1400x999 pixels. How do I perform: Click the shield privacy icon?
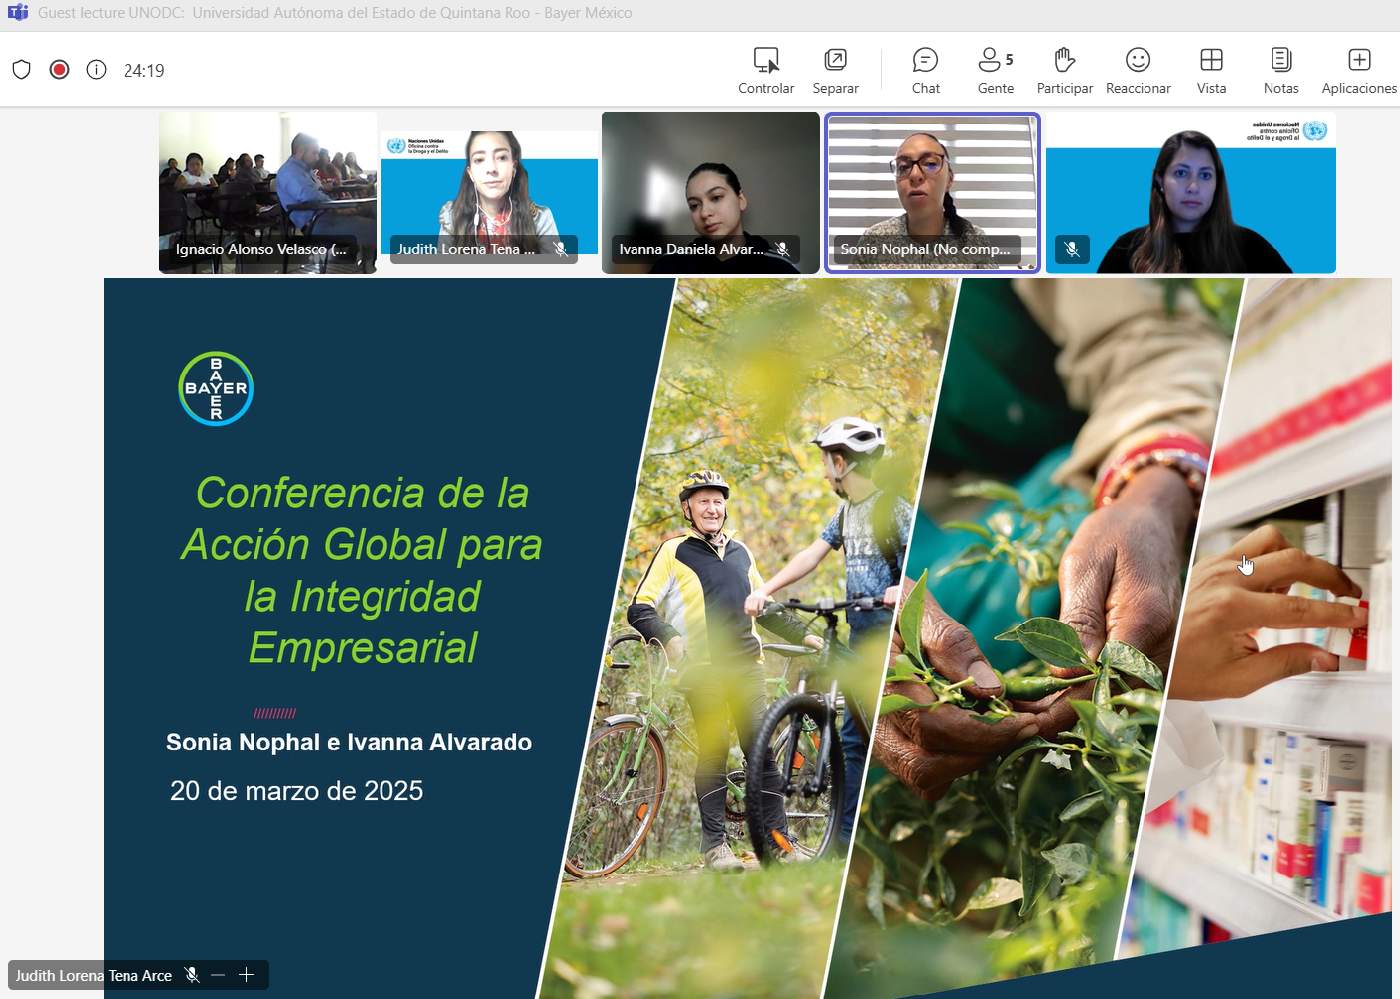click(x=22, y=70)
